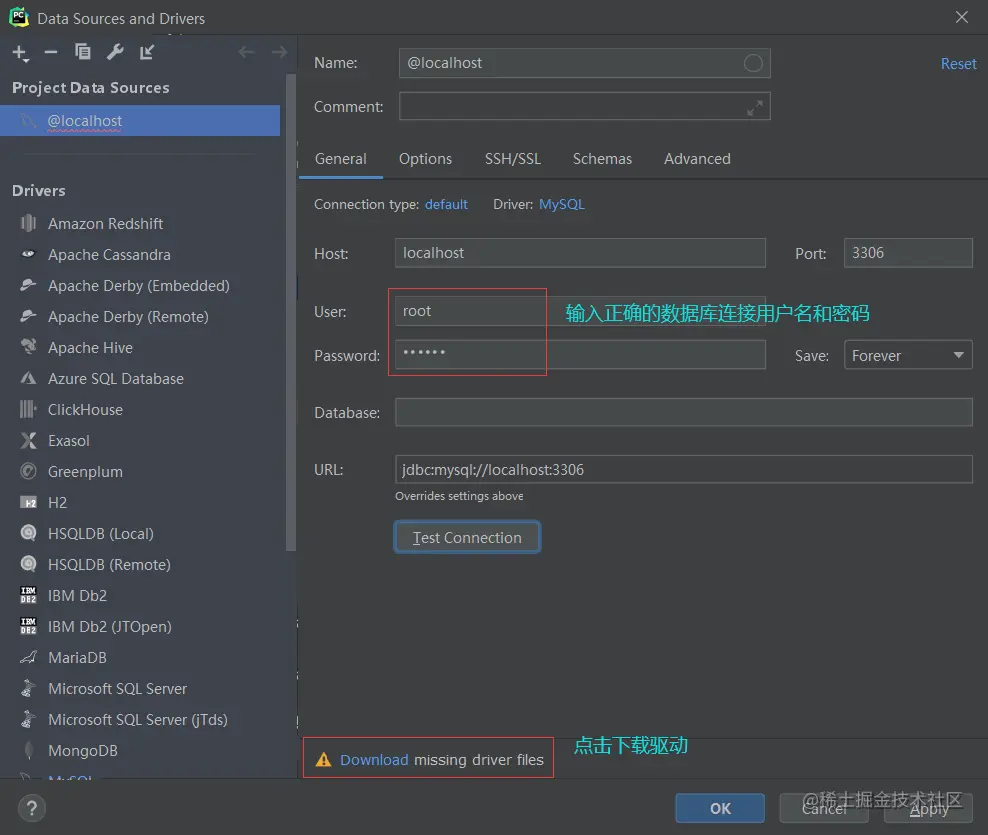Focus the User field containing root
This screenshot has width=988, height=835.
[x=580, y=311]
